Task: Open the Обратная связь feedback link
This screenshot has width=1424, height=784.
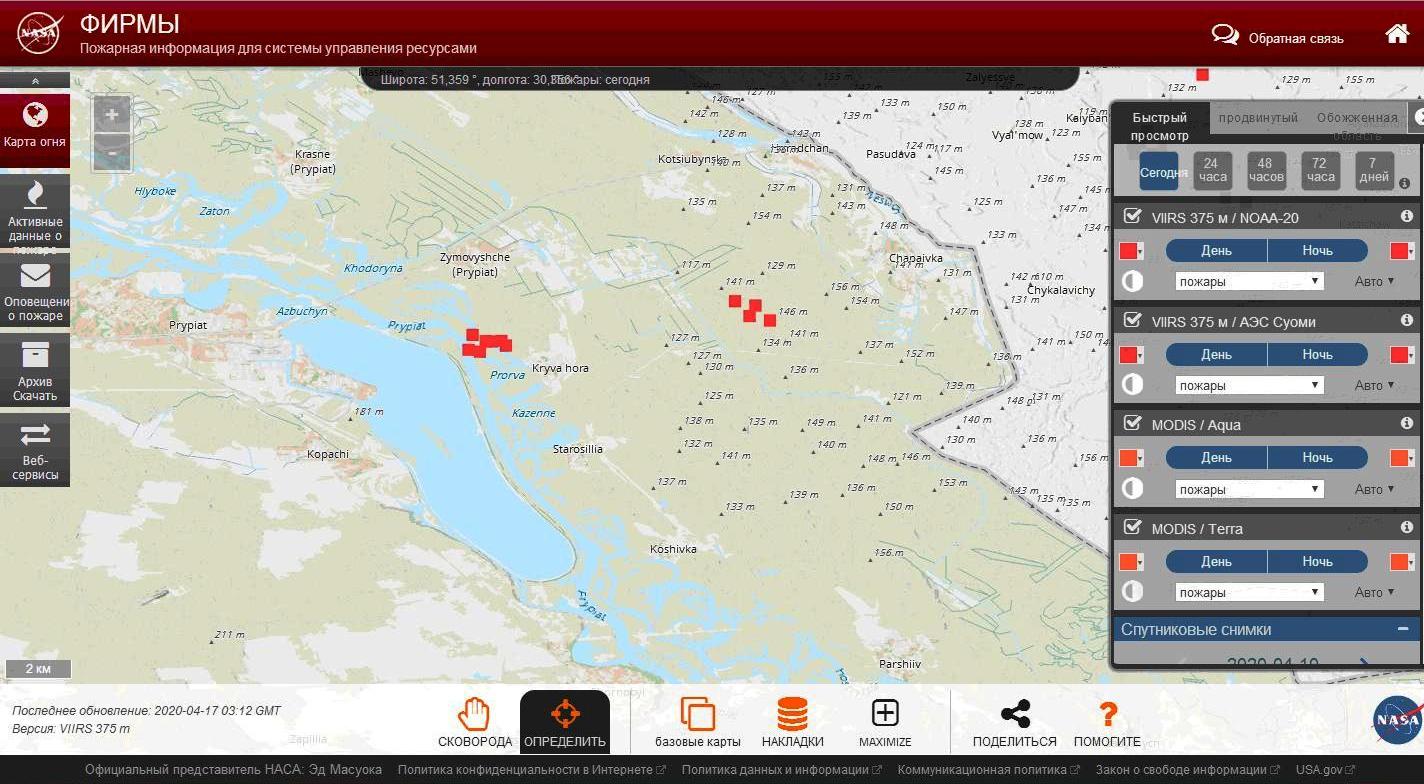Action: (x=1297, y=37)
